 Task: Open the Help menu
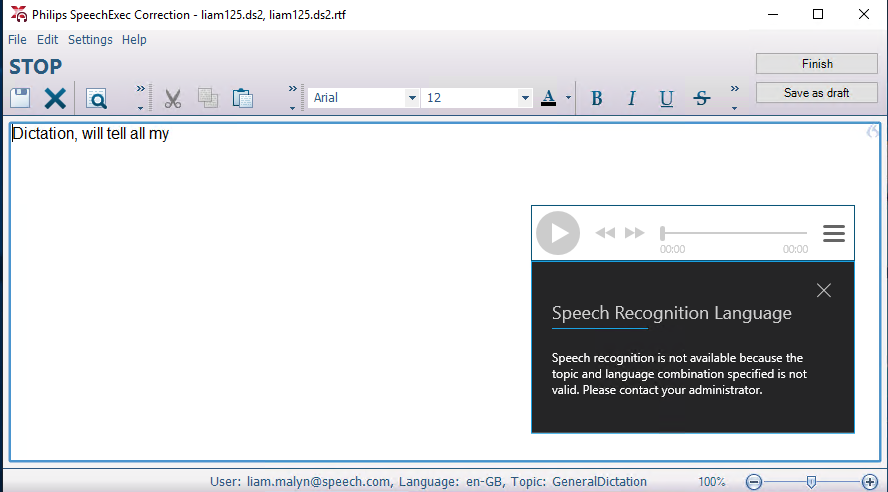click(x=134, y=40)
